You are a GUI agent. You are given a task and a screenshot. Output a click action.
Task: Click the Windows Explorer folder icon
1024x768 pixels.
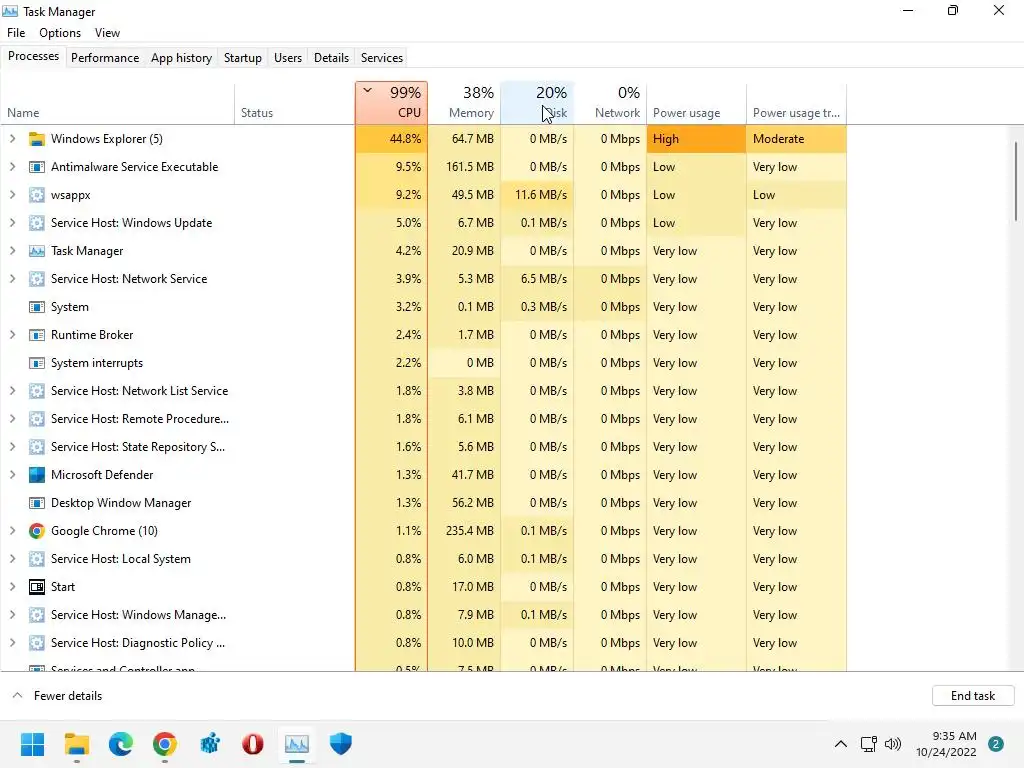(x=37, y=139)
